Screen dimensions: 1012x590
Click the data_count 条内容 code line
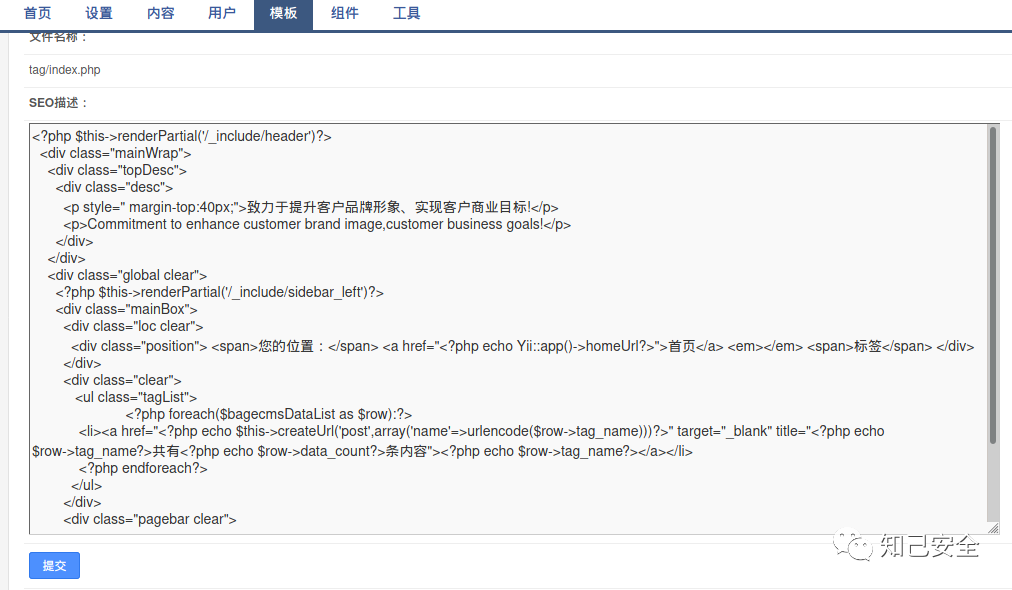(362, 451)
